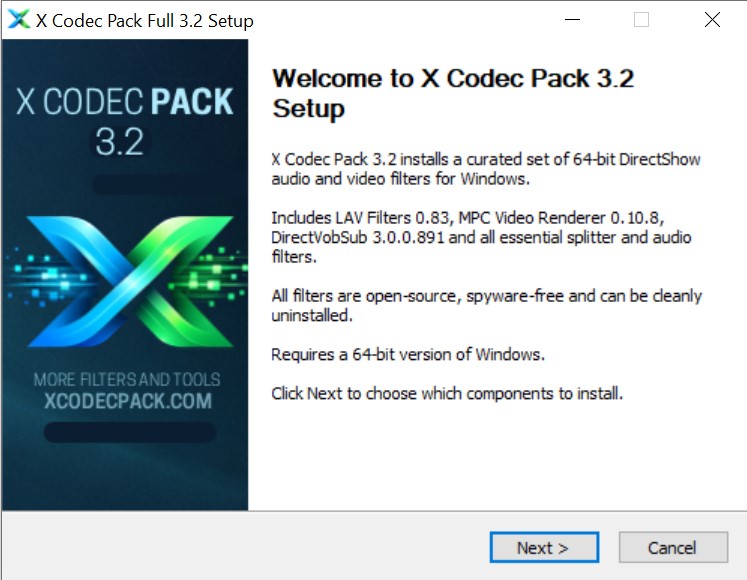Close the setup window with X
The image size is (747, 580).
click(x=712, y=20)
